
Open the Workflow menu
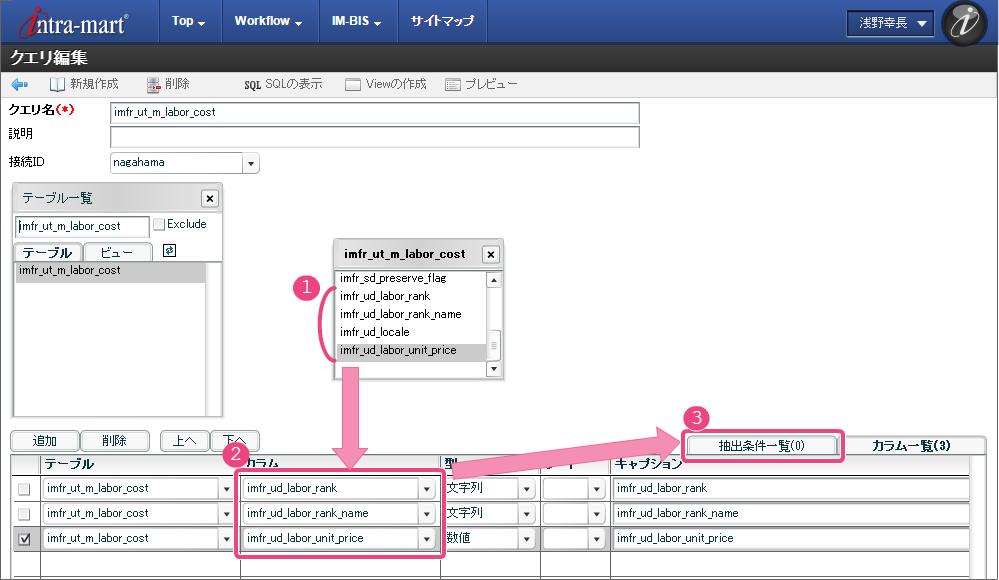click(x=269, y=21)
